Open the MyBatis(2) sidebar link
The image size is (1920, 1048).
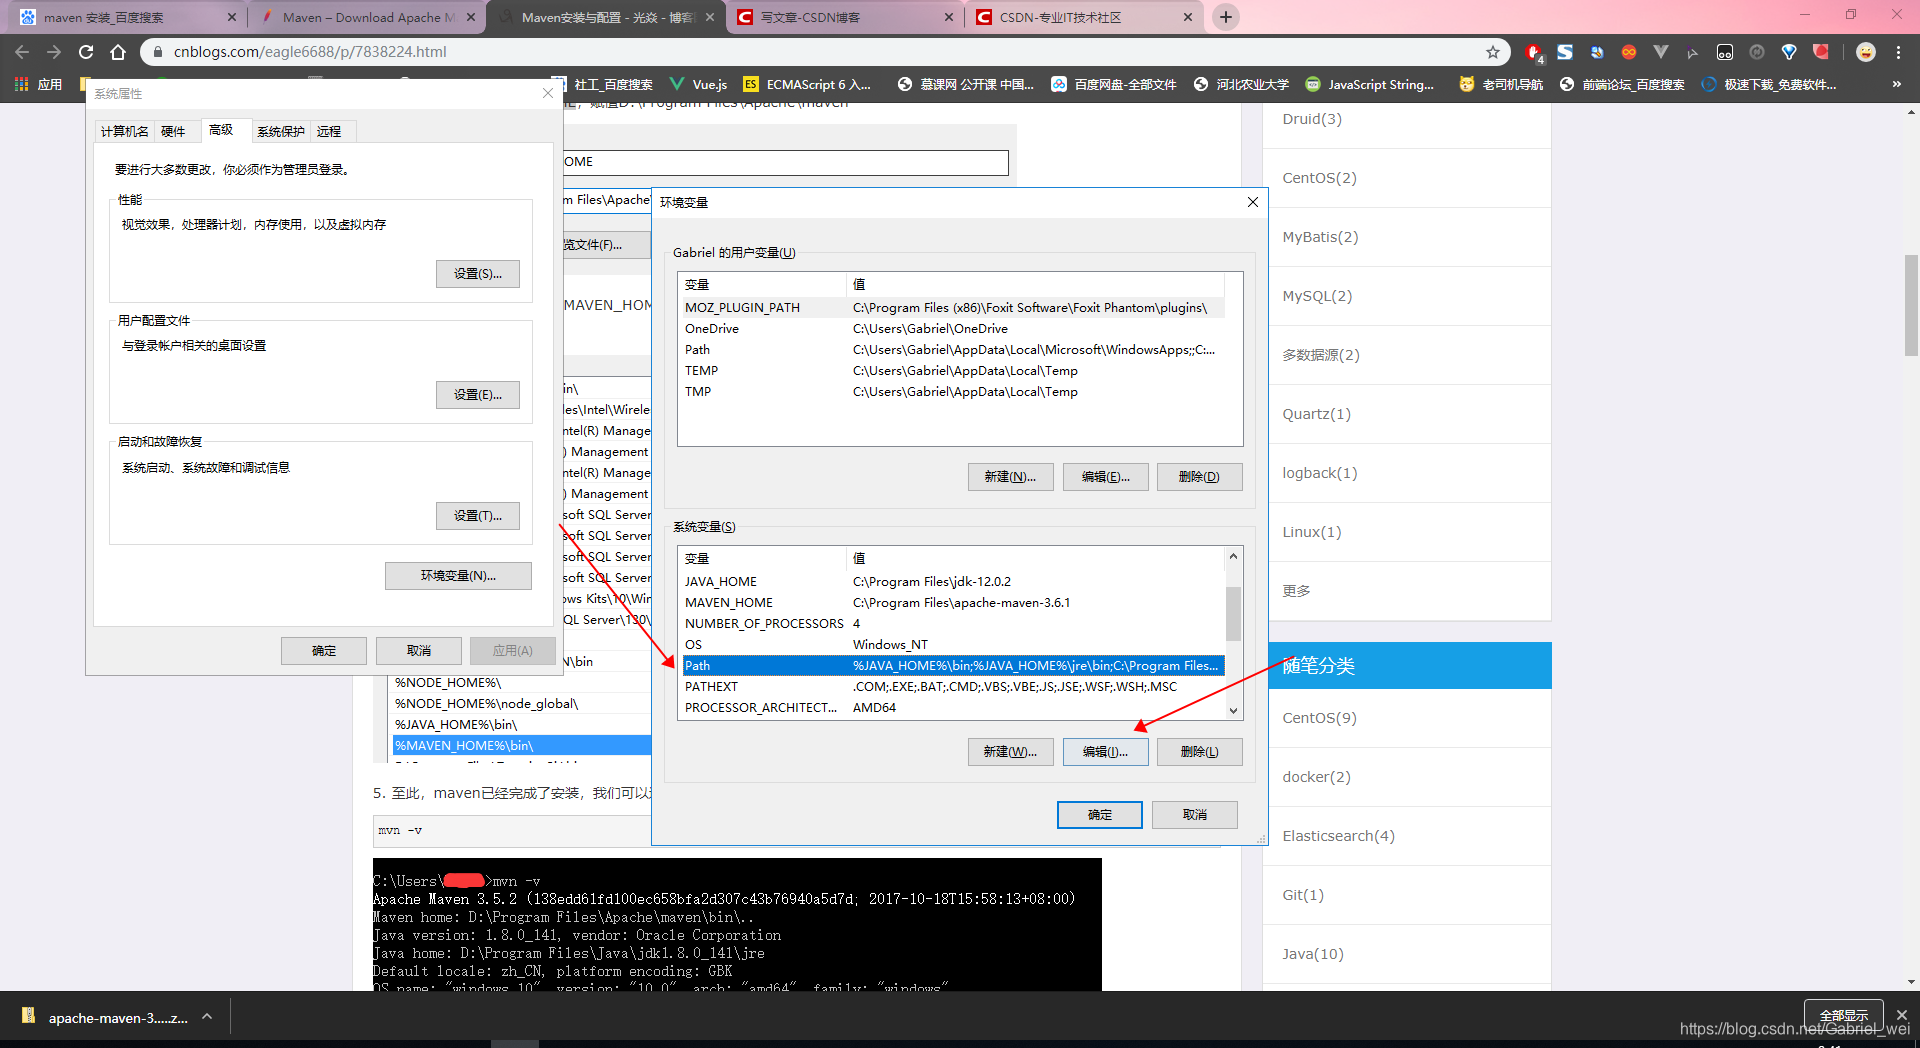tap(1320, 237)
